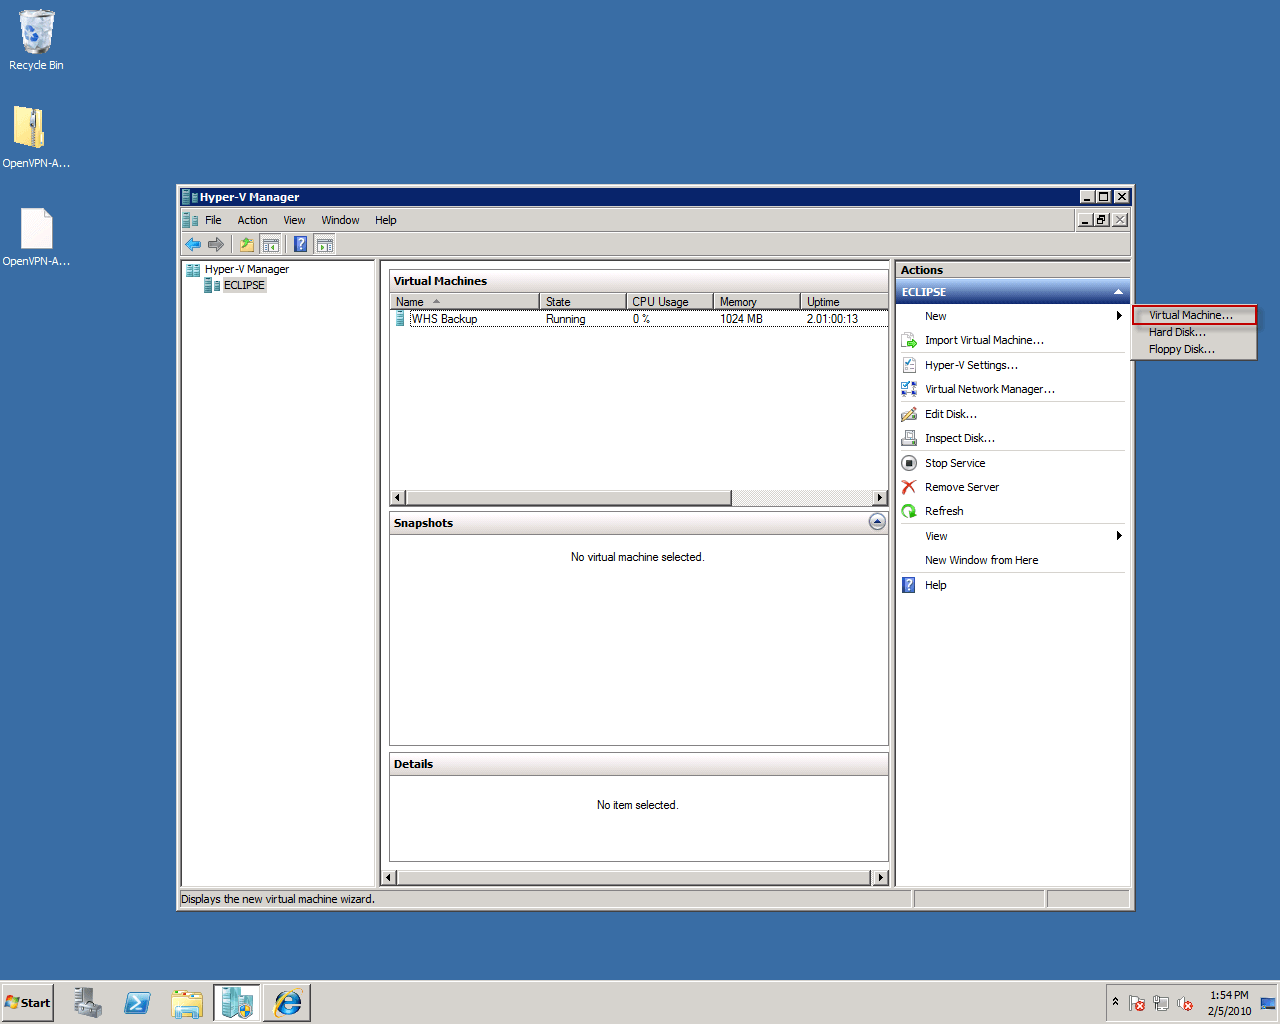1280x1024 pixels.
Task: Open the File menu
Action: click(213, 220)
